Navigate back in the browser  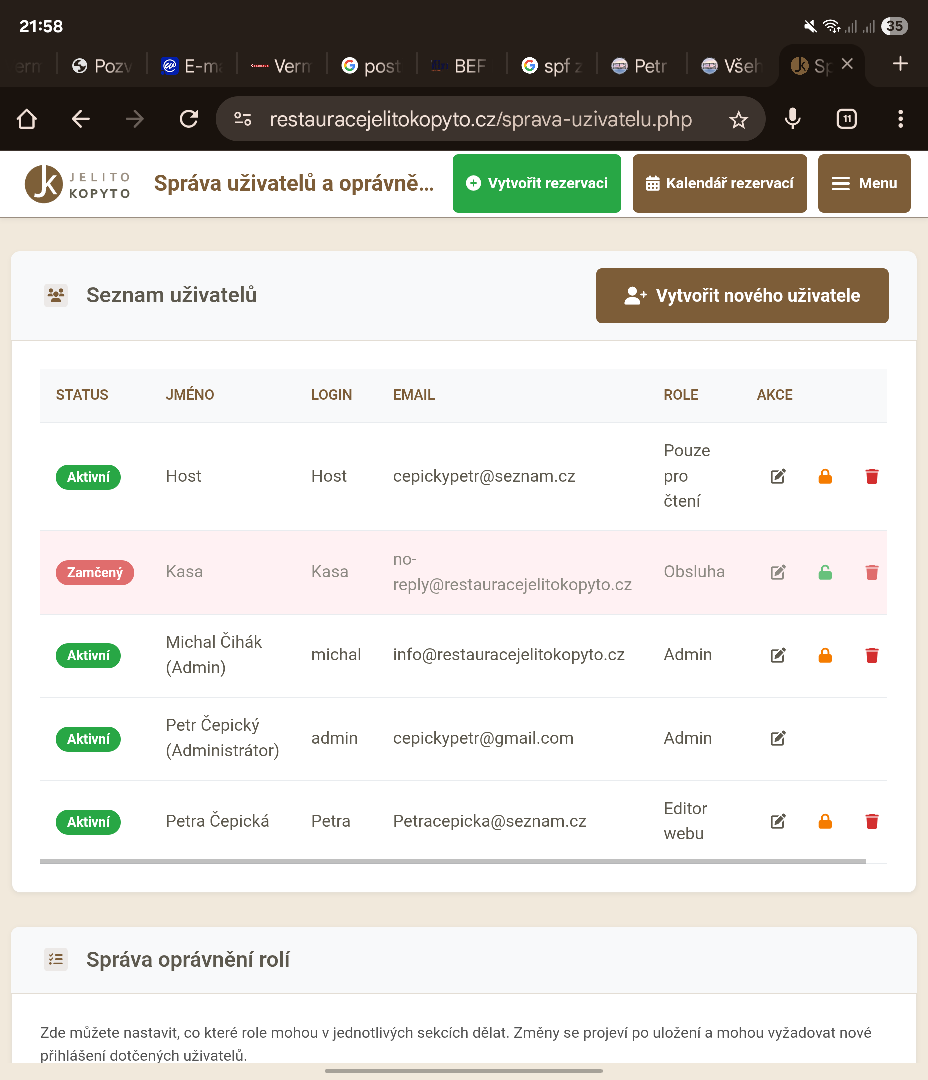click(x=81, y=119)
